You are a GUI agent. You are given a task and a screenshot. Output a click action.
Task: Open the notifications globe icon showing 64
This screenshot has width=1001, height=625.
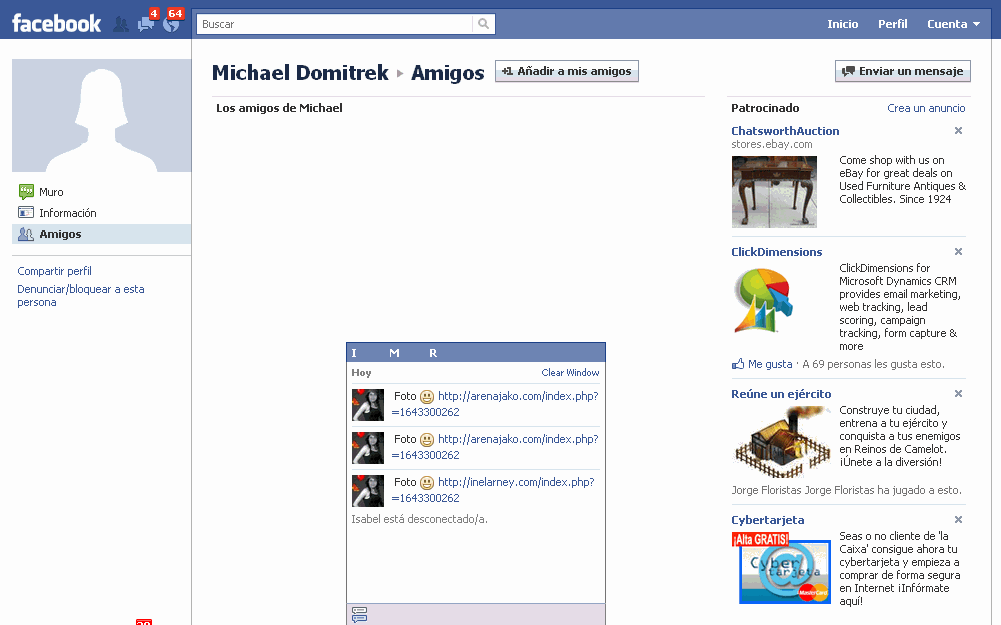pyautogui.click(x=171, y=24)
